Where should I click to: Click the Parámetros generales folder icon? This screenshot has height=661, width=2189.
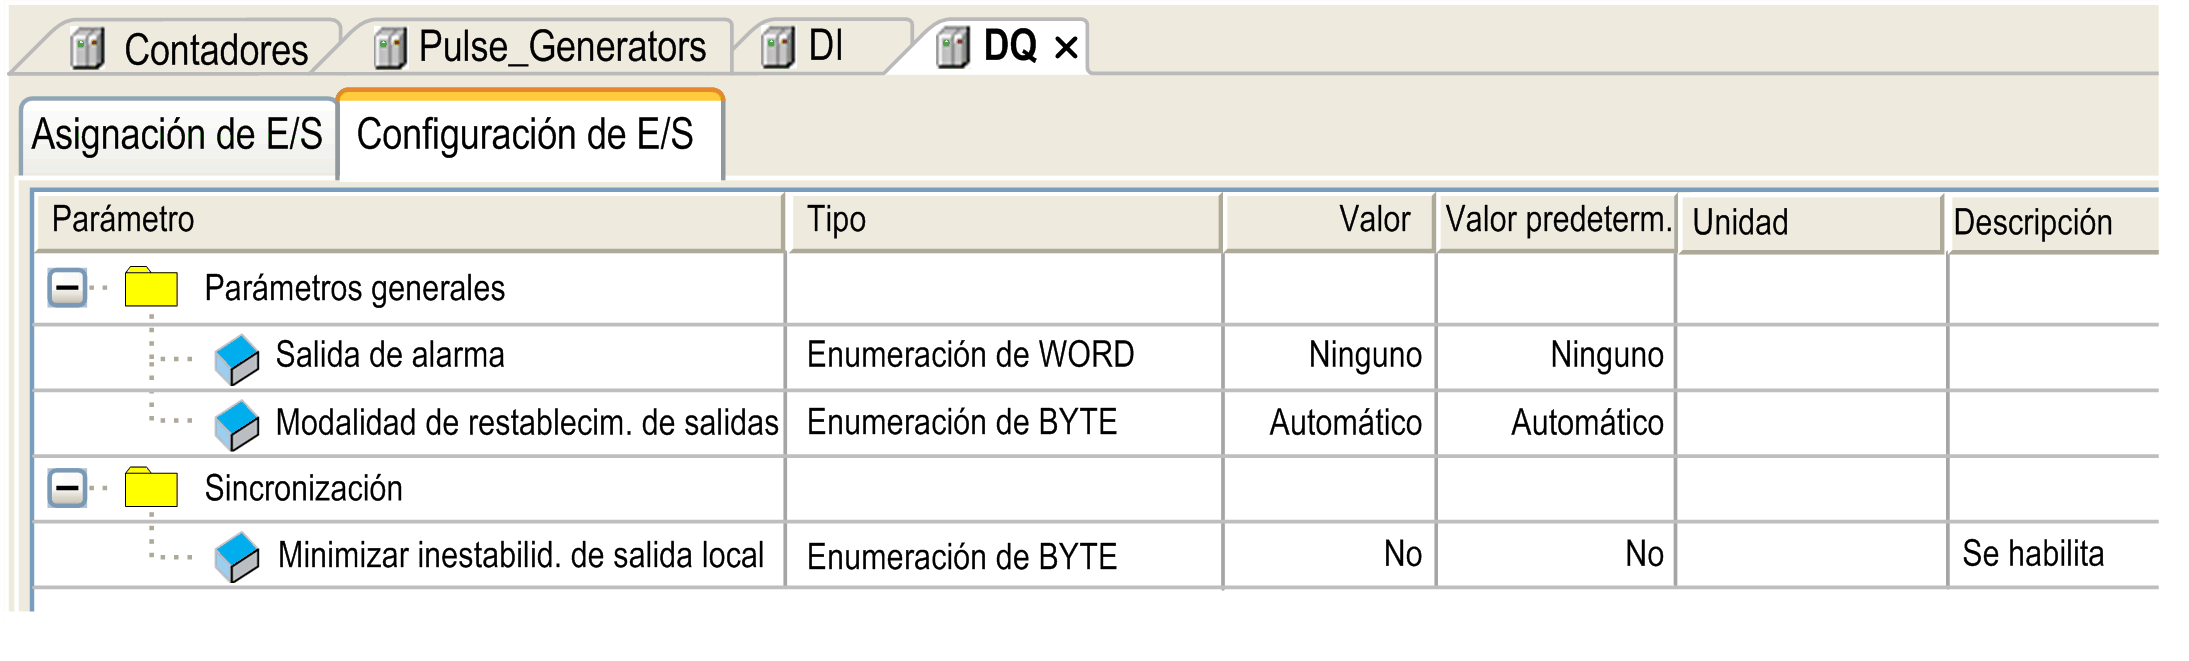[x=151, y=287]
